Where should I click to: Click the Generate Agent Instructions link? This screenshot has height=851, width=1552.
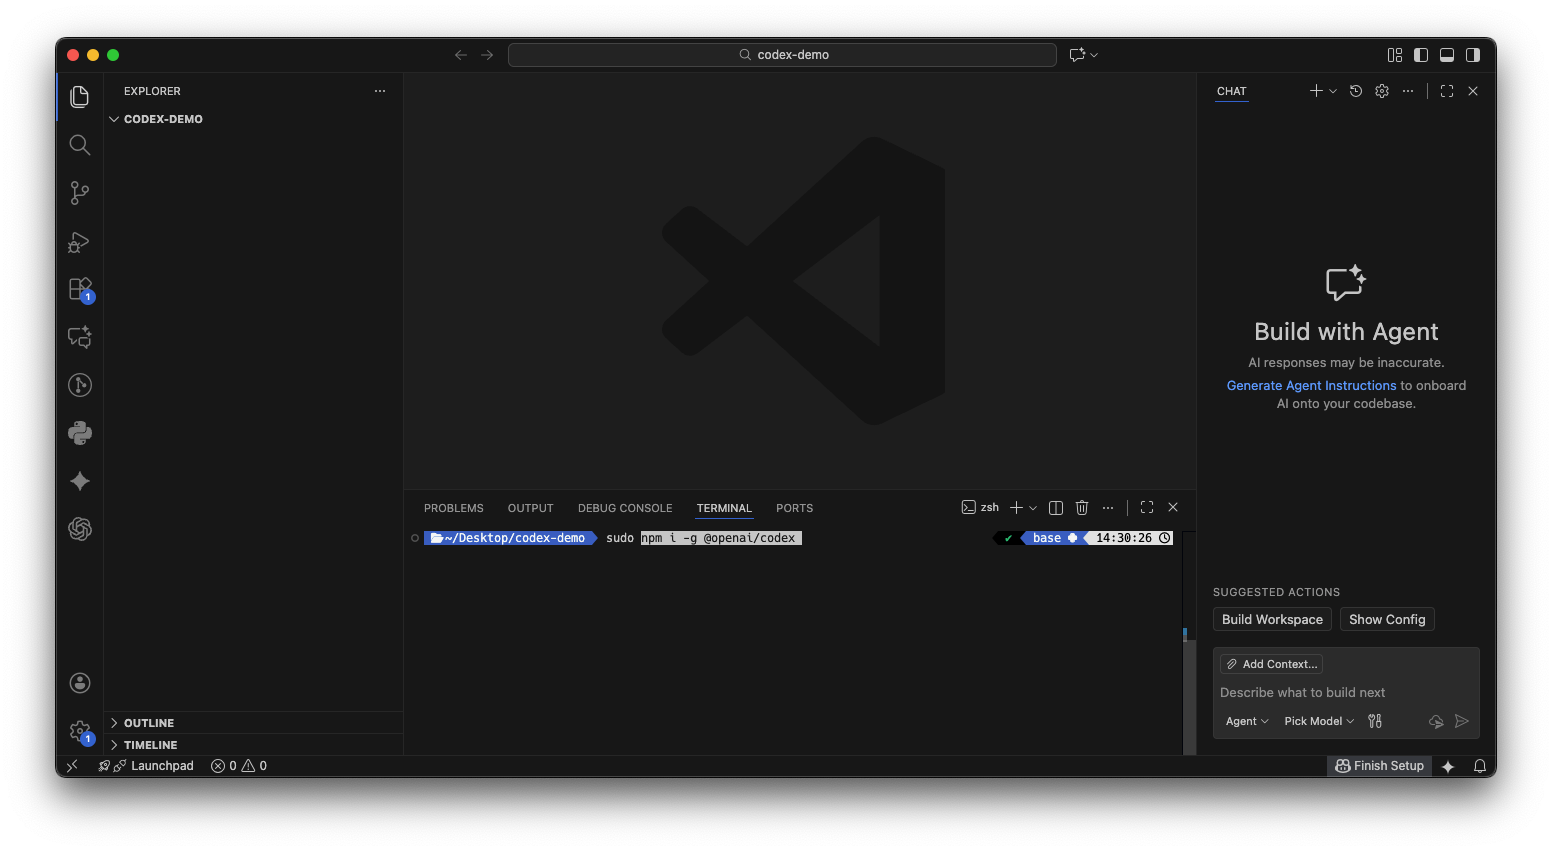[1311, 385]
